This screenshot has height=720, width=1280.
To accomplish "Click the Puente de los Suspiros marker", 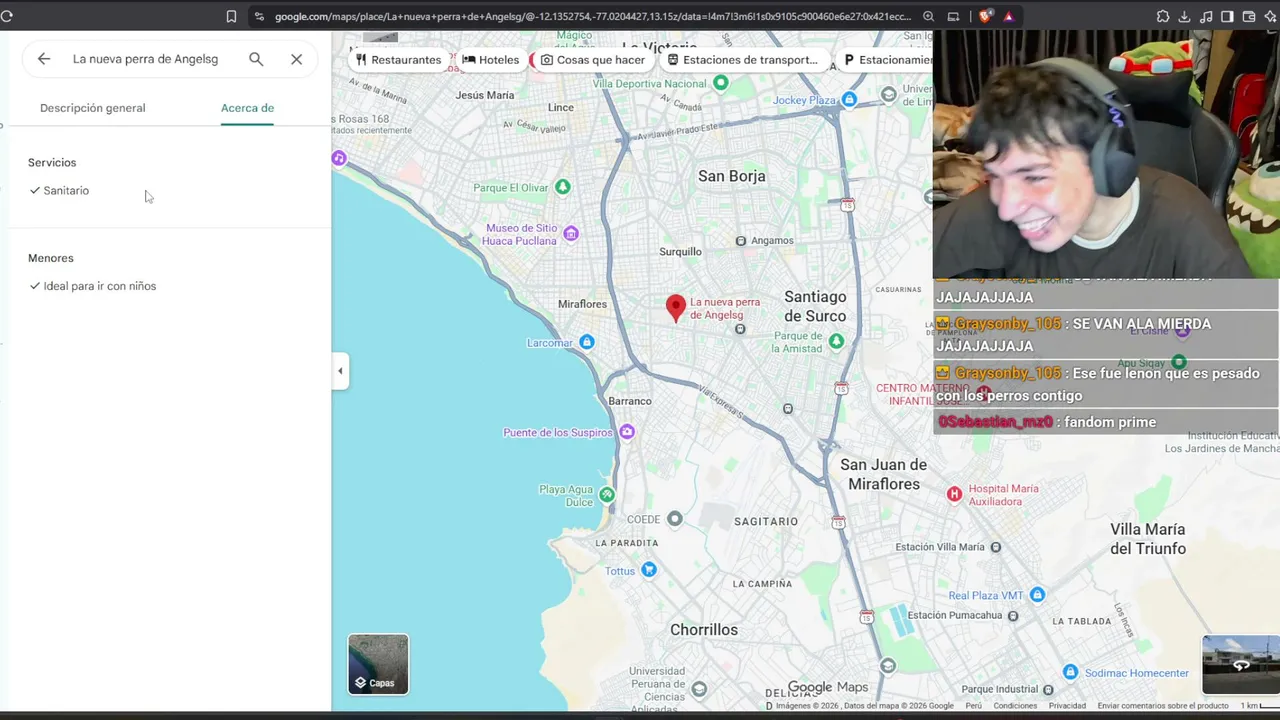I will (x=627, y=433).
